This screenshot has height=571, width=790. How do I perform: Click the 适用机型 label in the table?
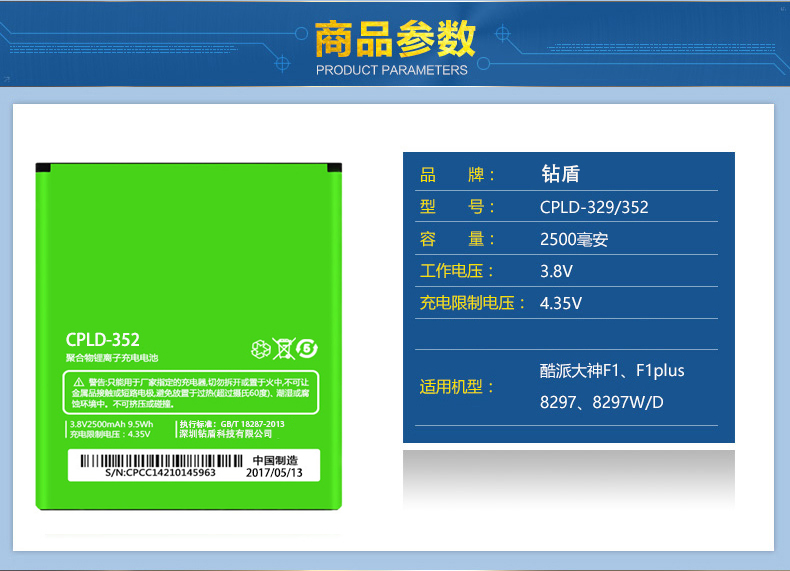[451, 386]
